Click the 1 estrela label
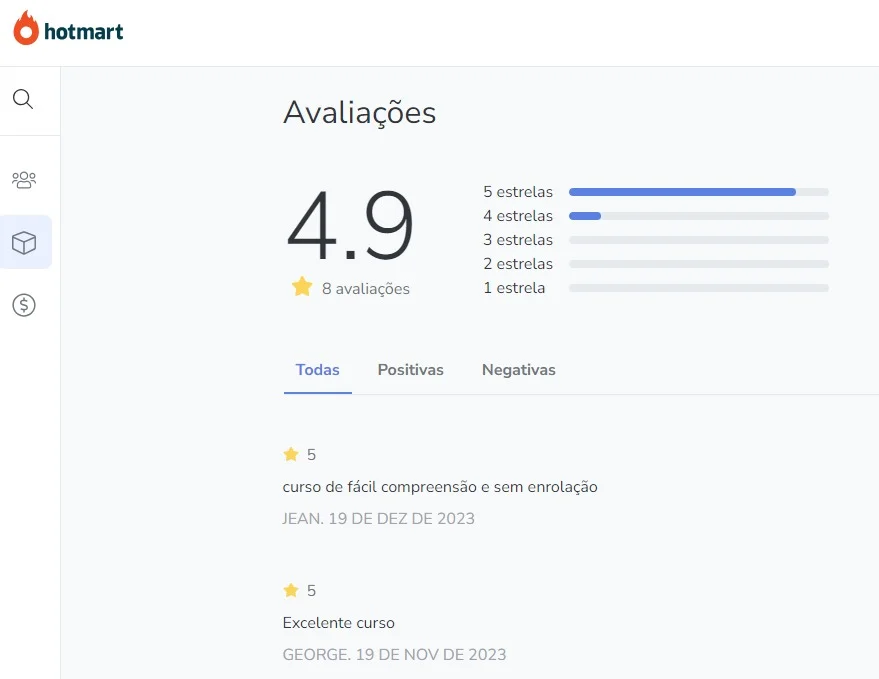 (514, 288)
